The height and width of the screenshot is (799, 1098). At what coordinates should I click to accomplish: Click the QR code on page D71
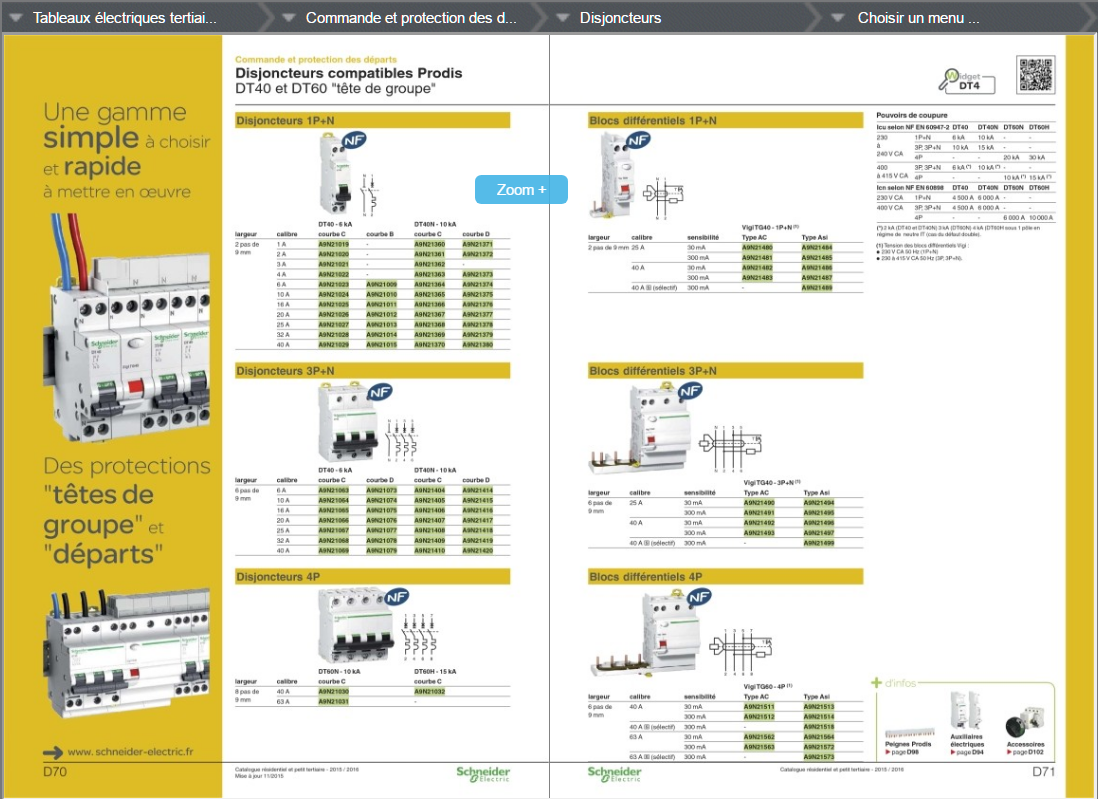(1036, 75)
